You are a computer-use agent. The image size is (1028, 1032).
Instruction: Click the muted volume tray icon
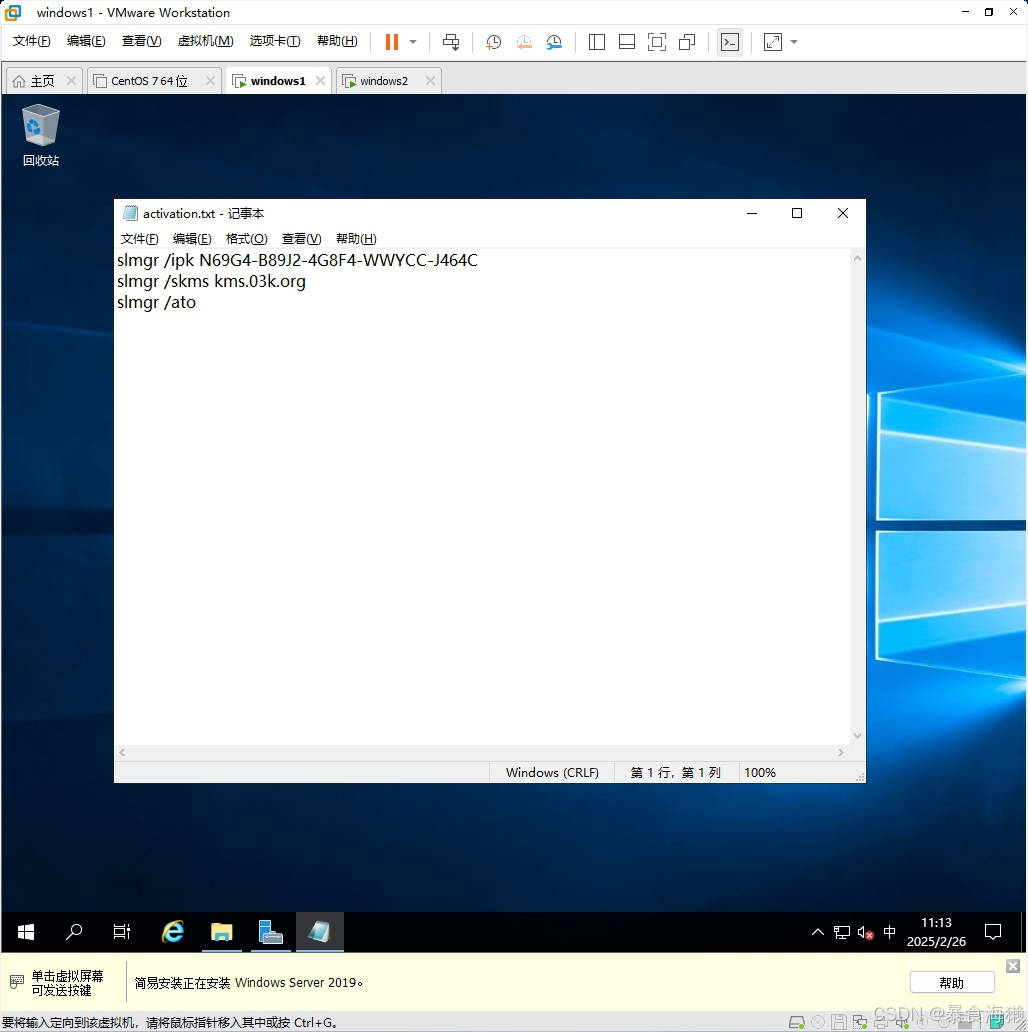click(x=865, y=932)
